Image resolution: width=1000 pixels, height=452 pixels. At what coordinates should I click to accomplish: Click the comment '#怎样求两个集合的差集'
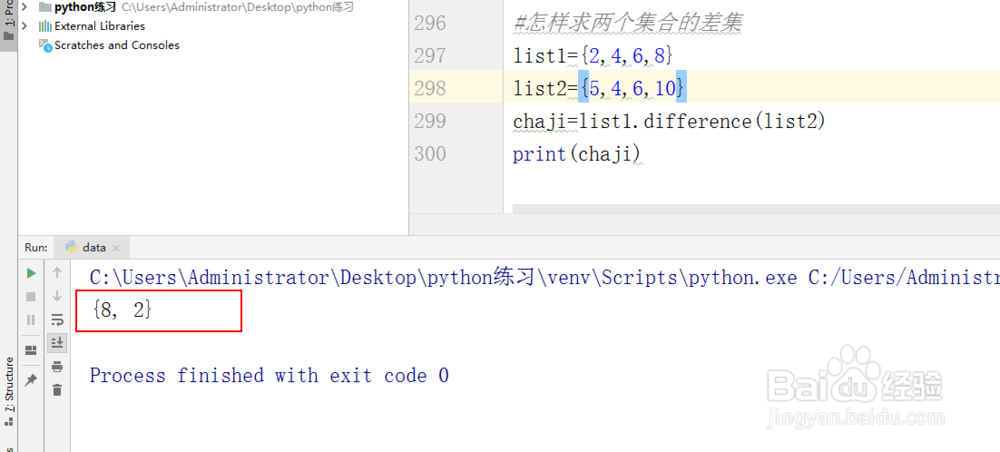pos(628,24)
